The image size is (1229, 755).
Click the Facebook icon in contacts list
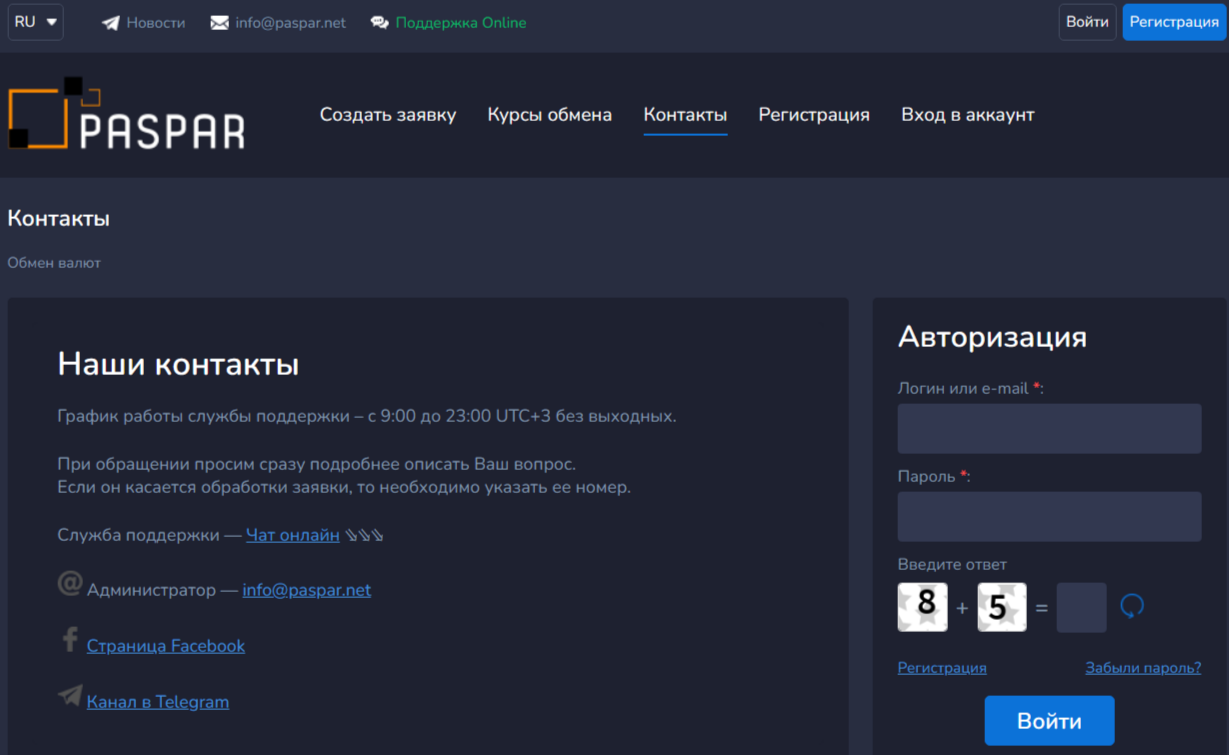(x=70, y=640)
